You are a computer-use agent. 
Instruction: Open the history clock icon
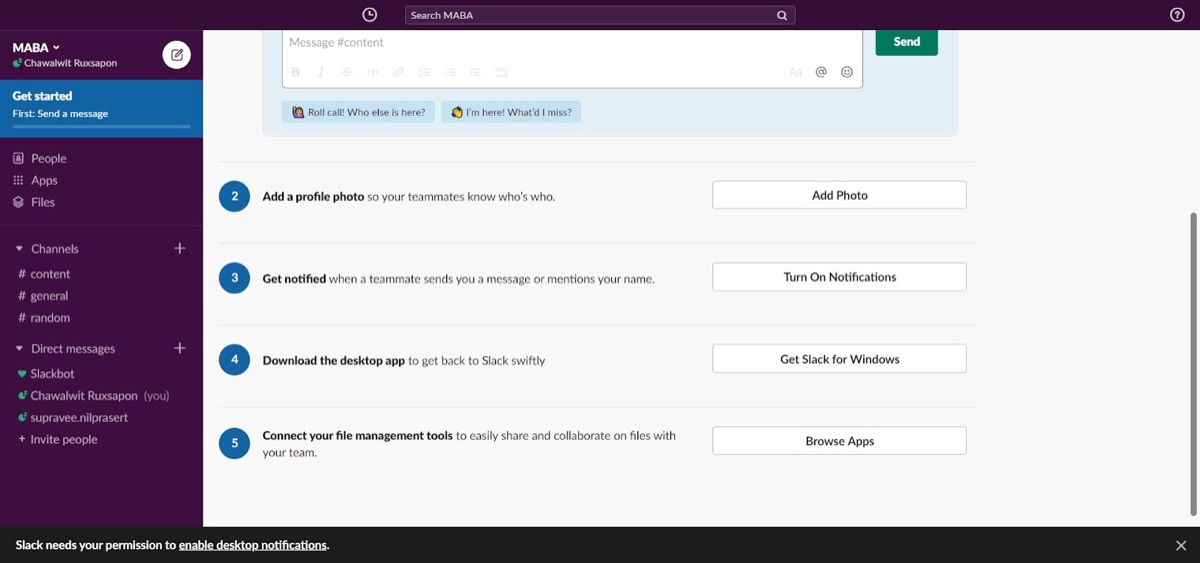(370, 15)
